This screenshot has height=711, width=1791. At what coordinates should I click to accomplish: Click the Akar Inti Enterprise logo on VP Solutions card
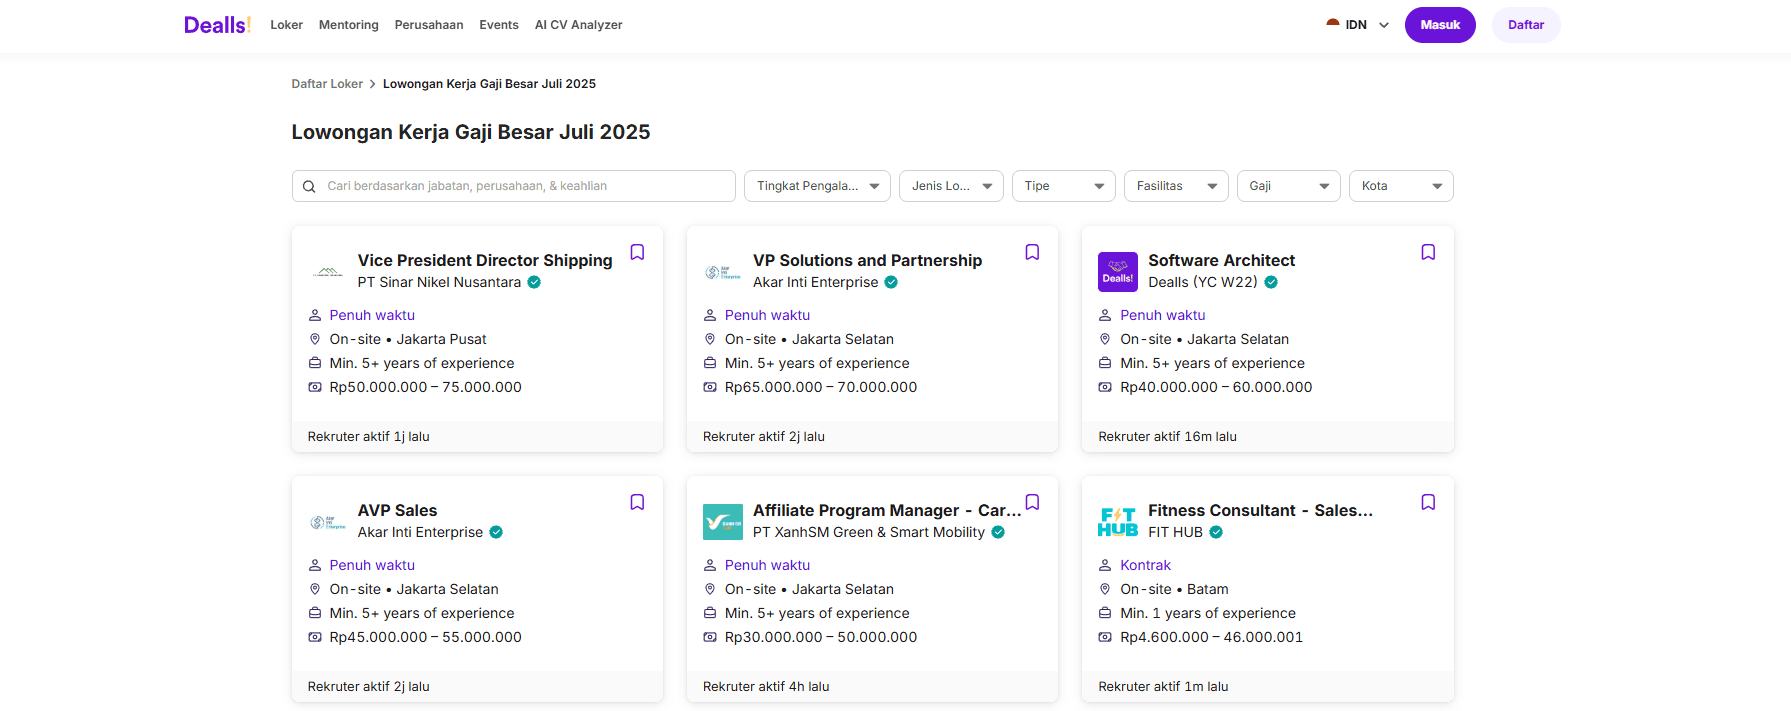coord(723,272)
